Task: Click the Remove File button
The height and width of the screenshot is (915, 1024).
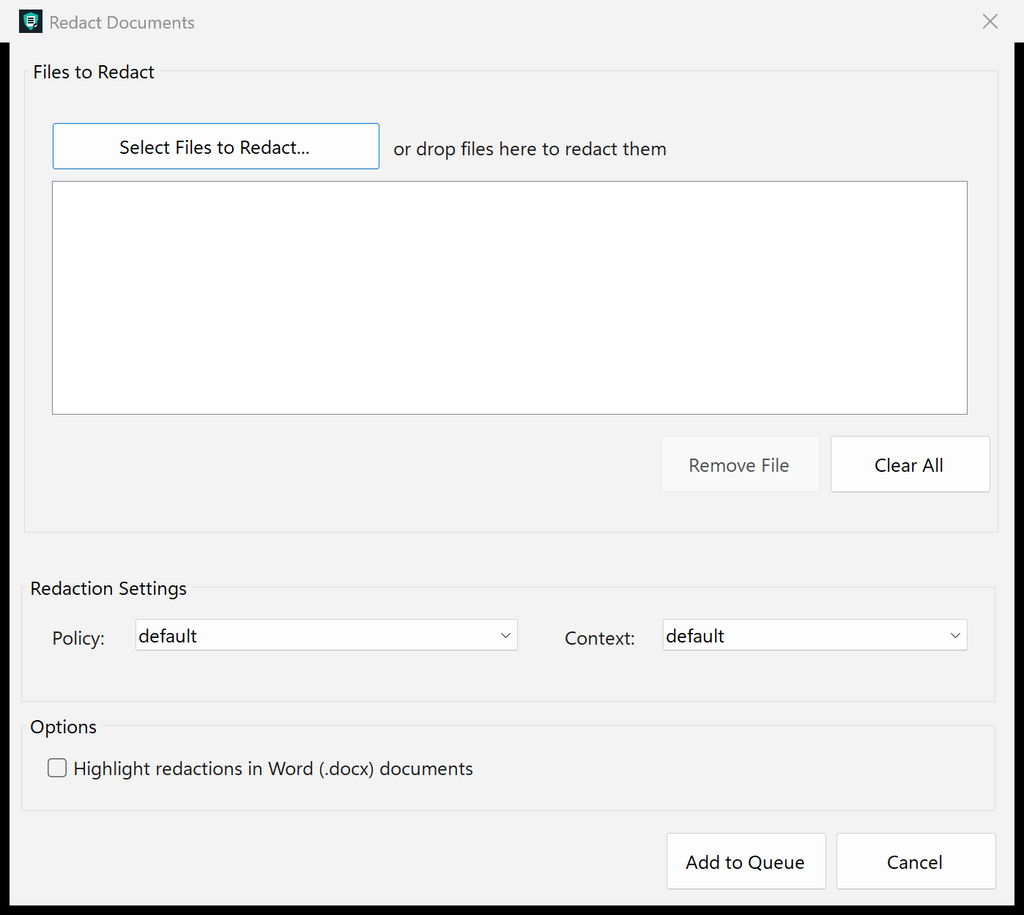Action: (x=740, y=464)
